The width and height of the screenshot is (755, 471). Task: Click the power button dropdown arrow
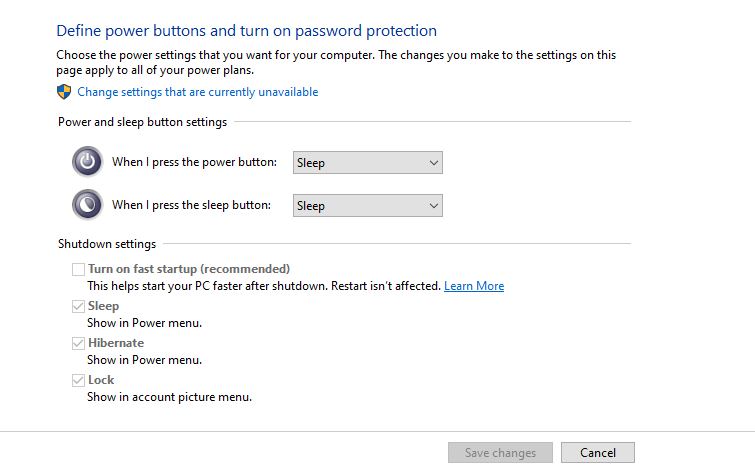(x=433, y=163)
